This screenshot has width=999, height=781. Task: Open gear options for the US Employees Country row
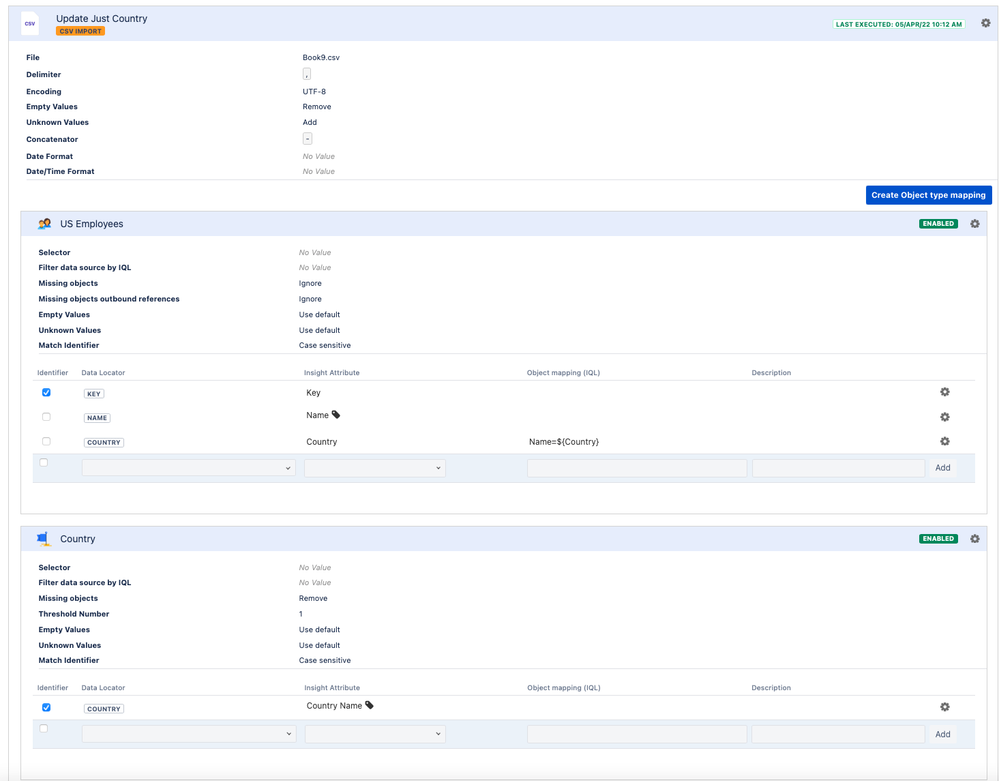point(945,441)
